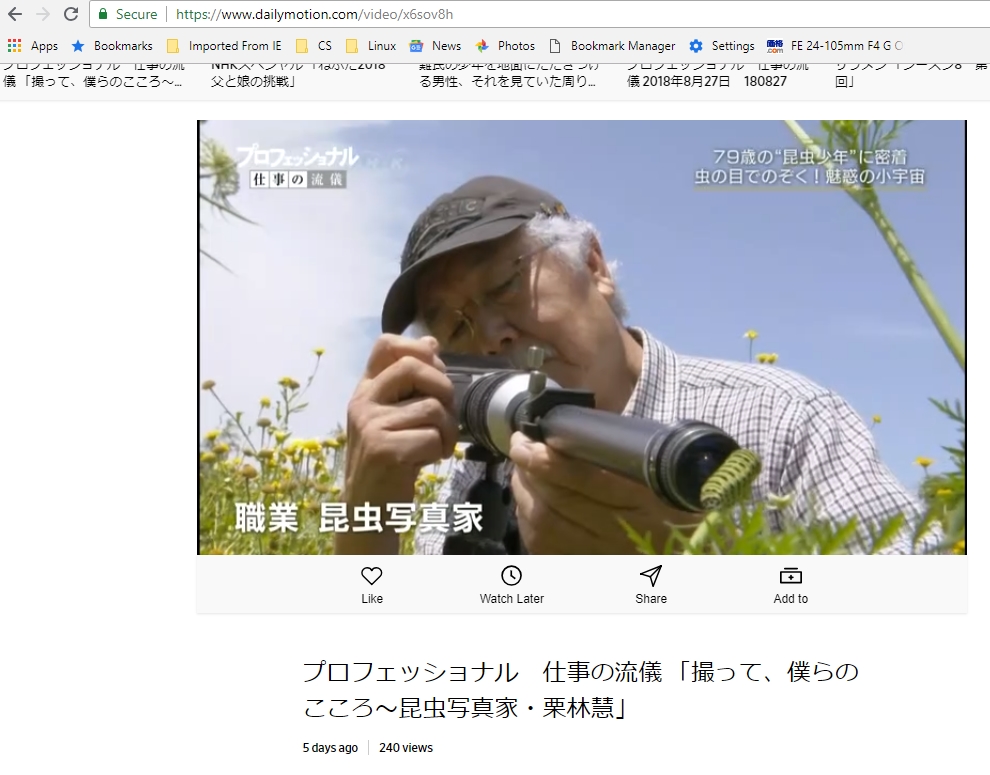Open the Photos bookmark
Screen dimensions: 990x775
click(505, 45)
